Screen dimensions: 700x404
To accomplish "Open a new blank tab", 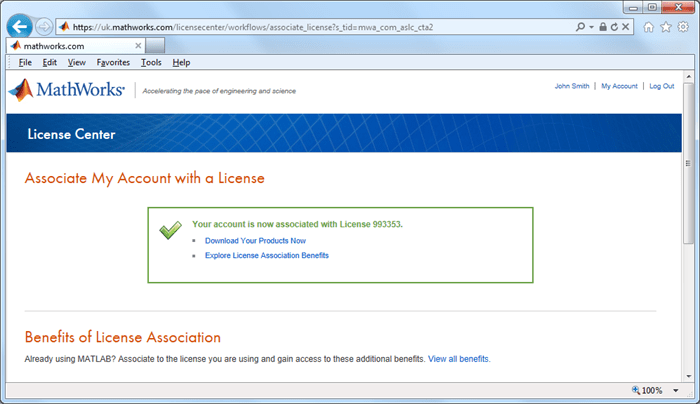I will tap(155, 46).
